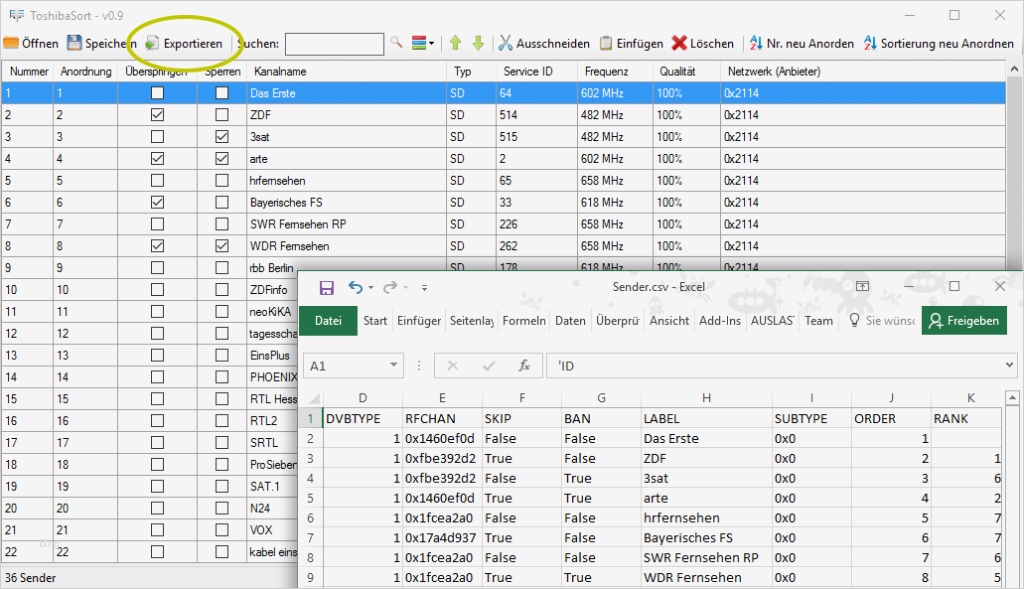Viewport: 1024px width, 589px height.
Task: Open the search view options dropdown
Action: pos(424,44)
